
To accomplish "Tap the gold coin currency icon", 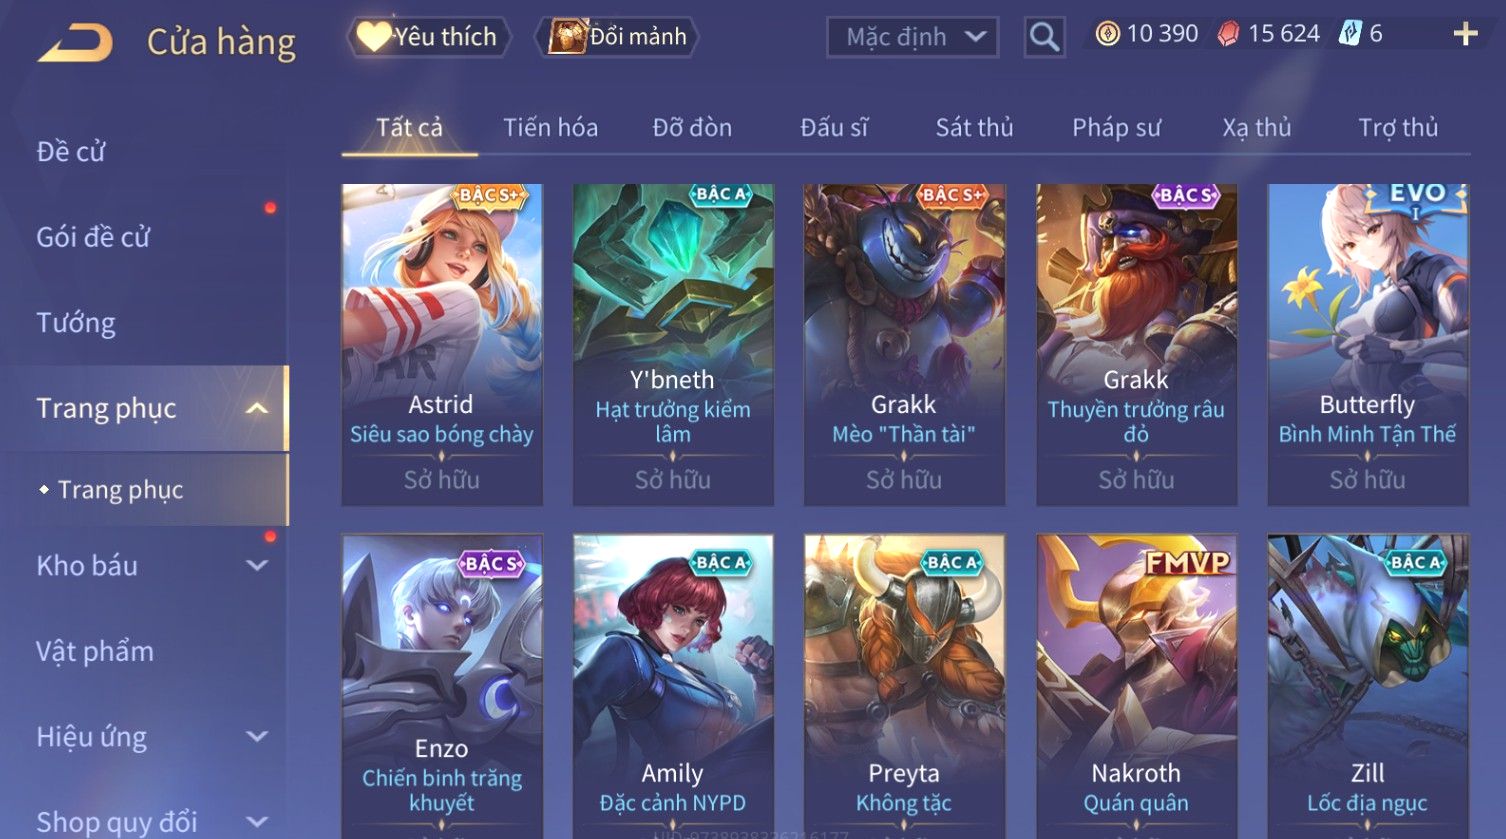I will pyautogui.click(x=1107, y=34).
